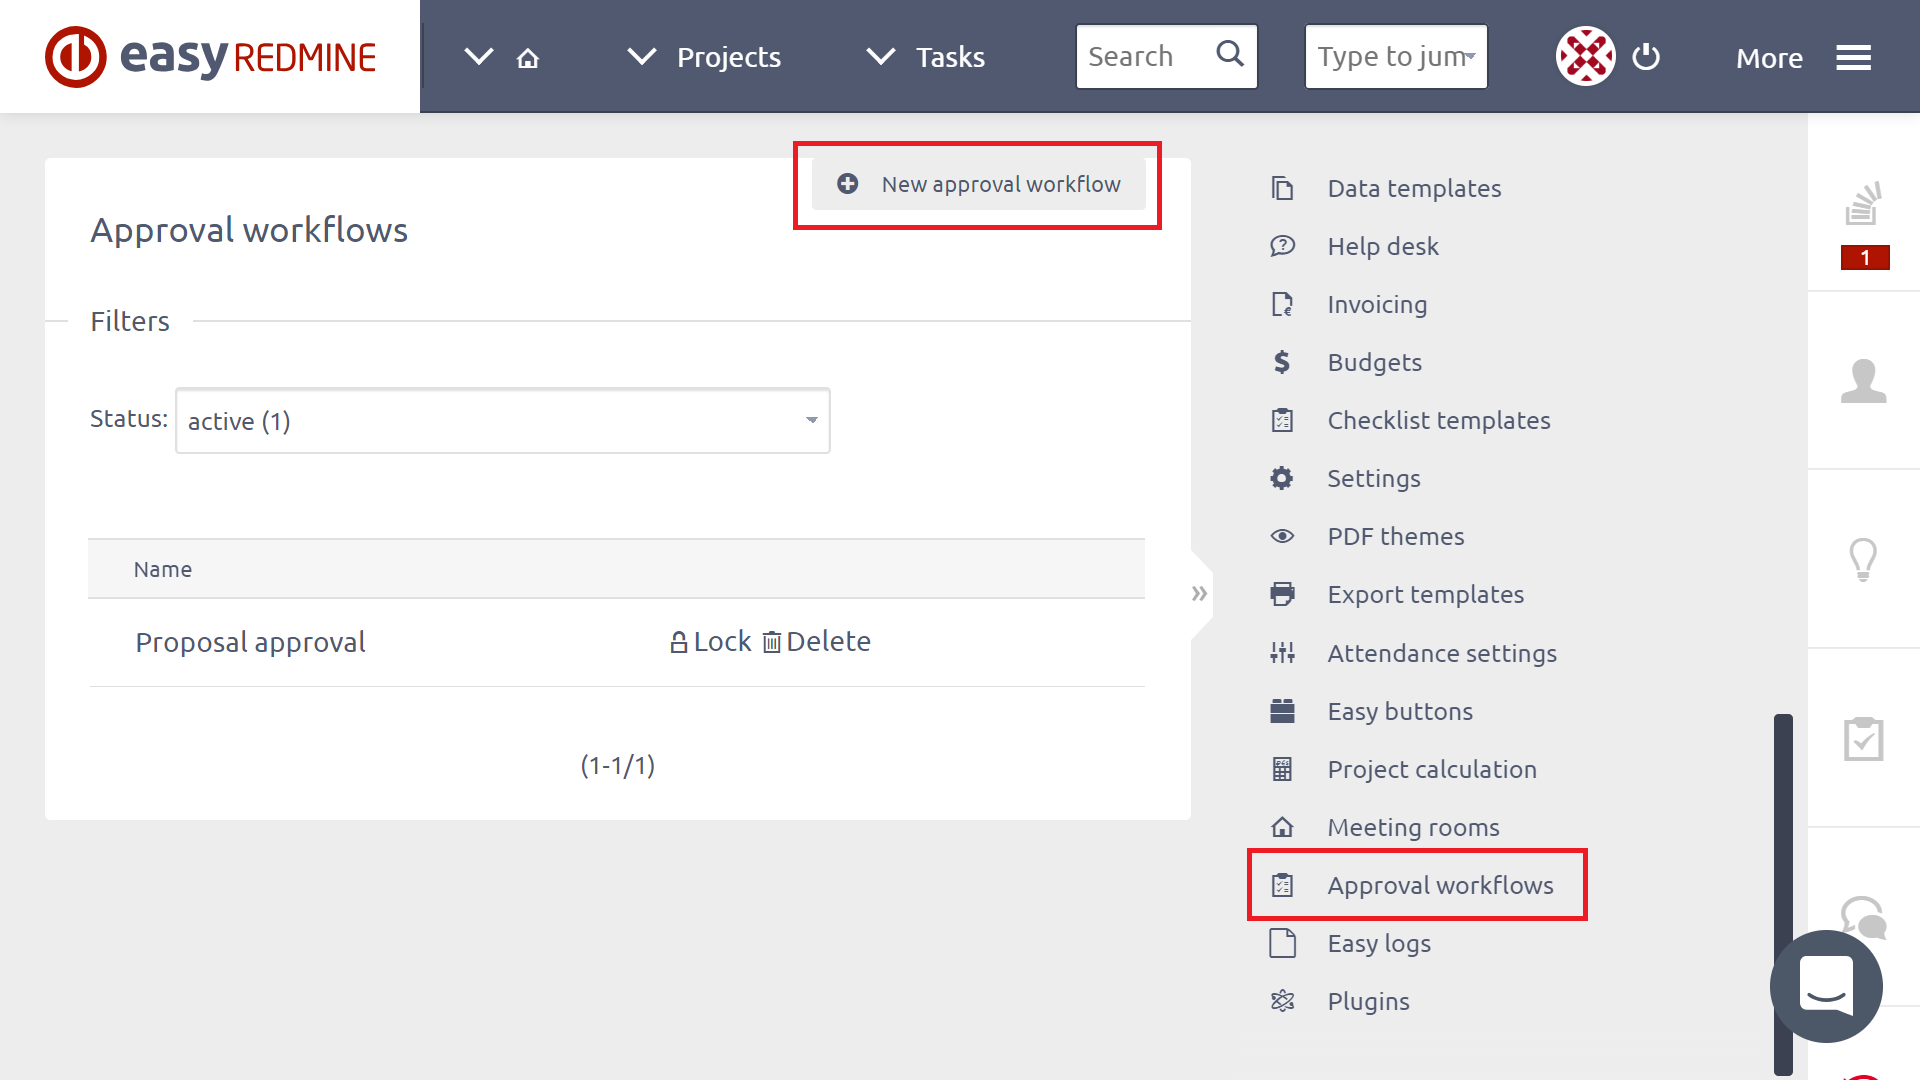Open Attendance settings
The image size is (1920, 1080).
click(1442, 653)
